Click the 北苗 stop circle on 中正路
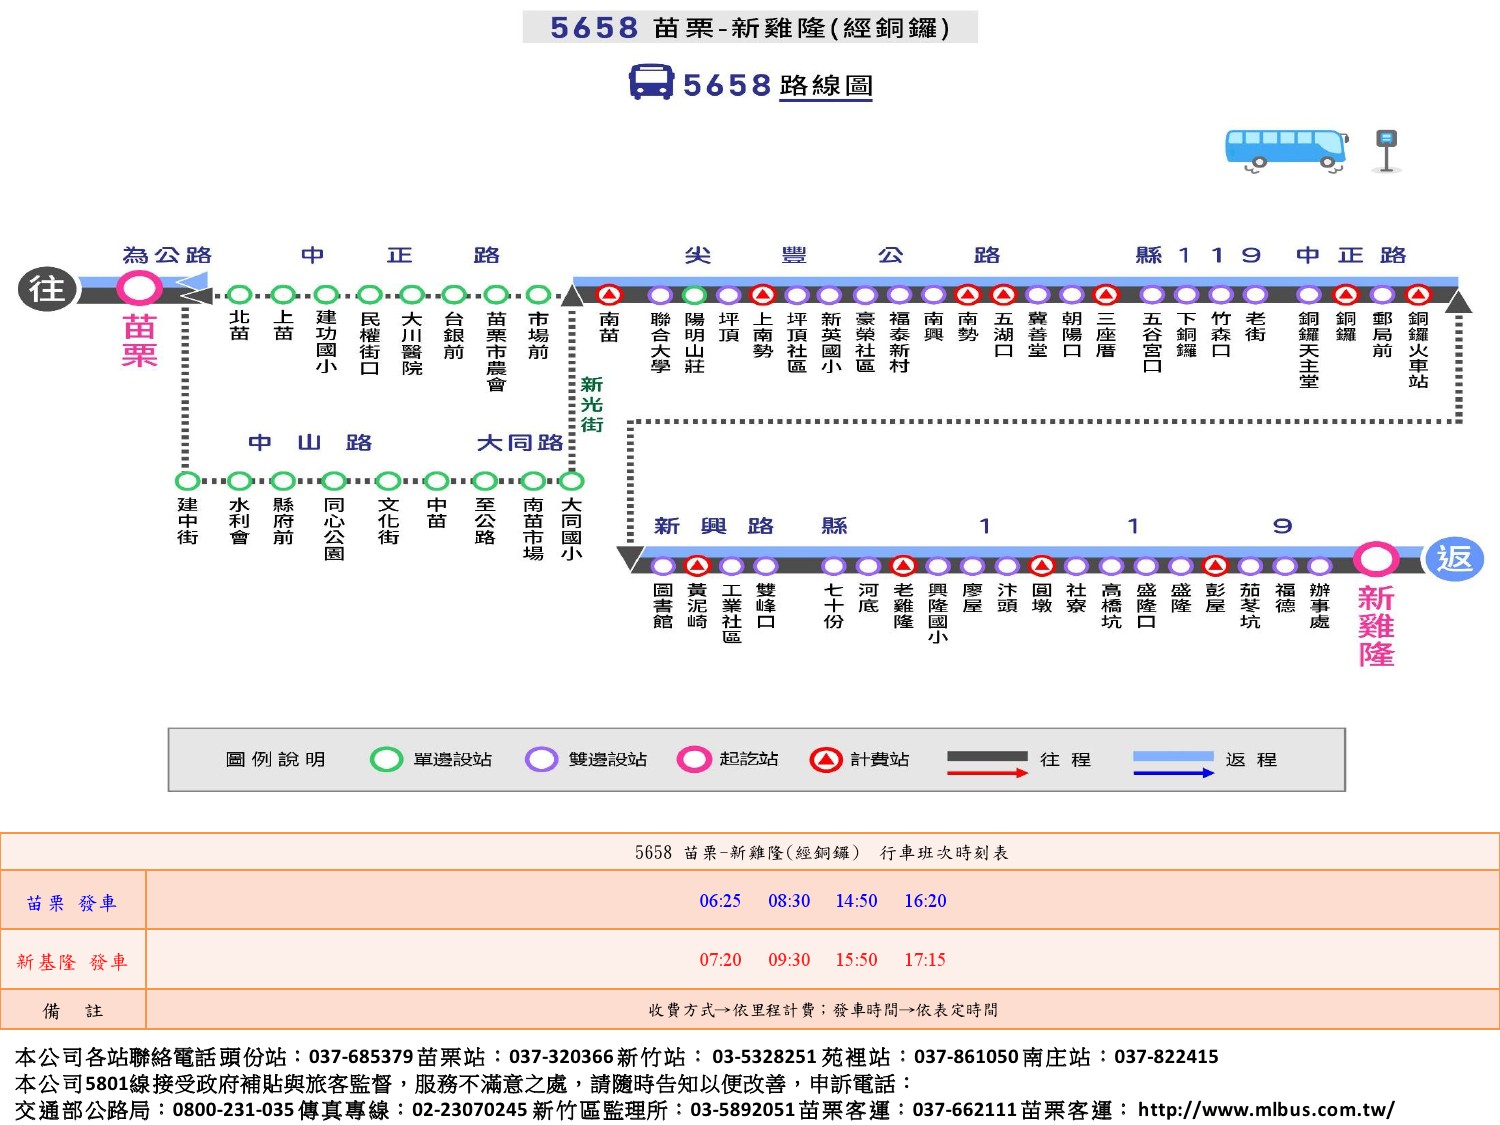Viewport: 1500px width, 1125px height. [239, 295]
